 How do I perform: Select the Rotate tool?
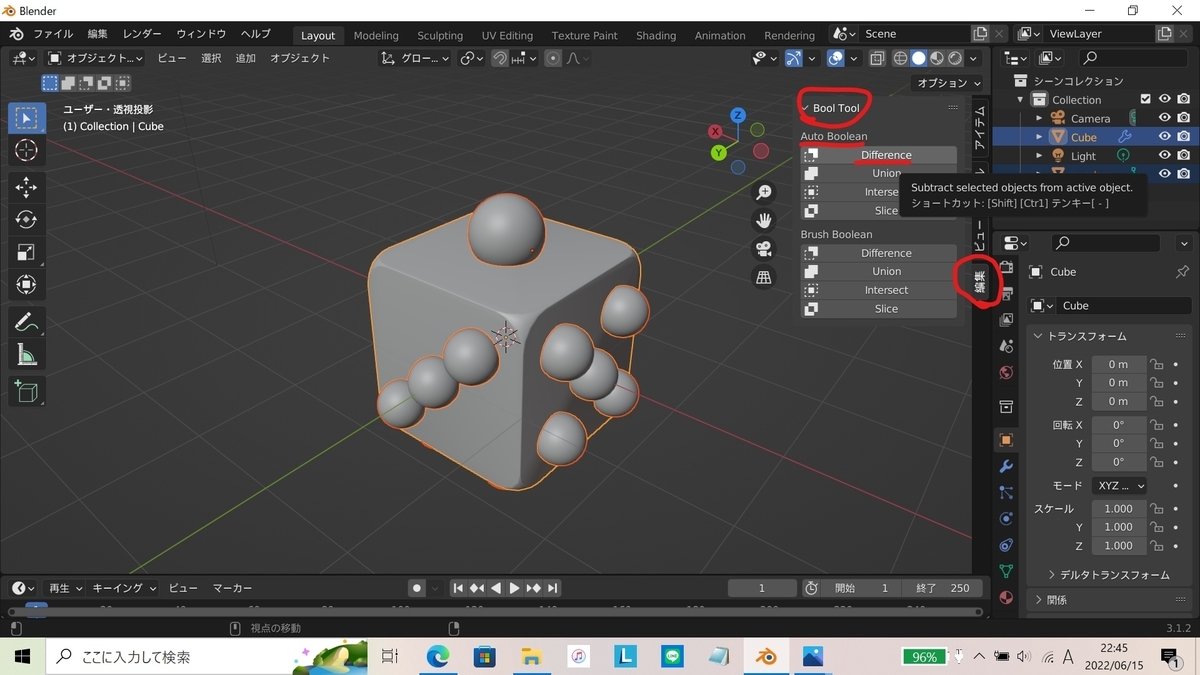[26, 219]
